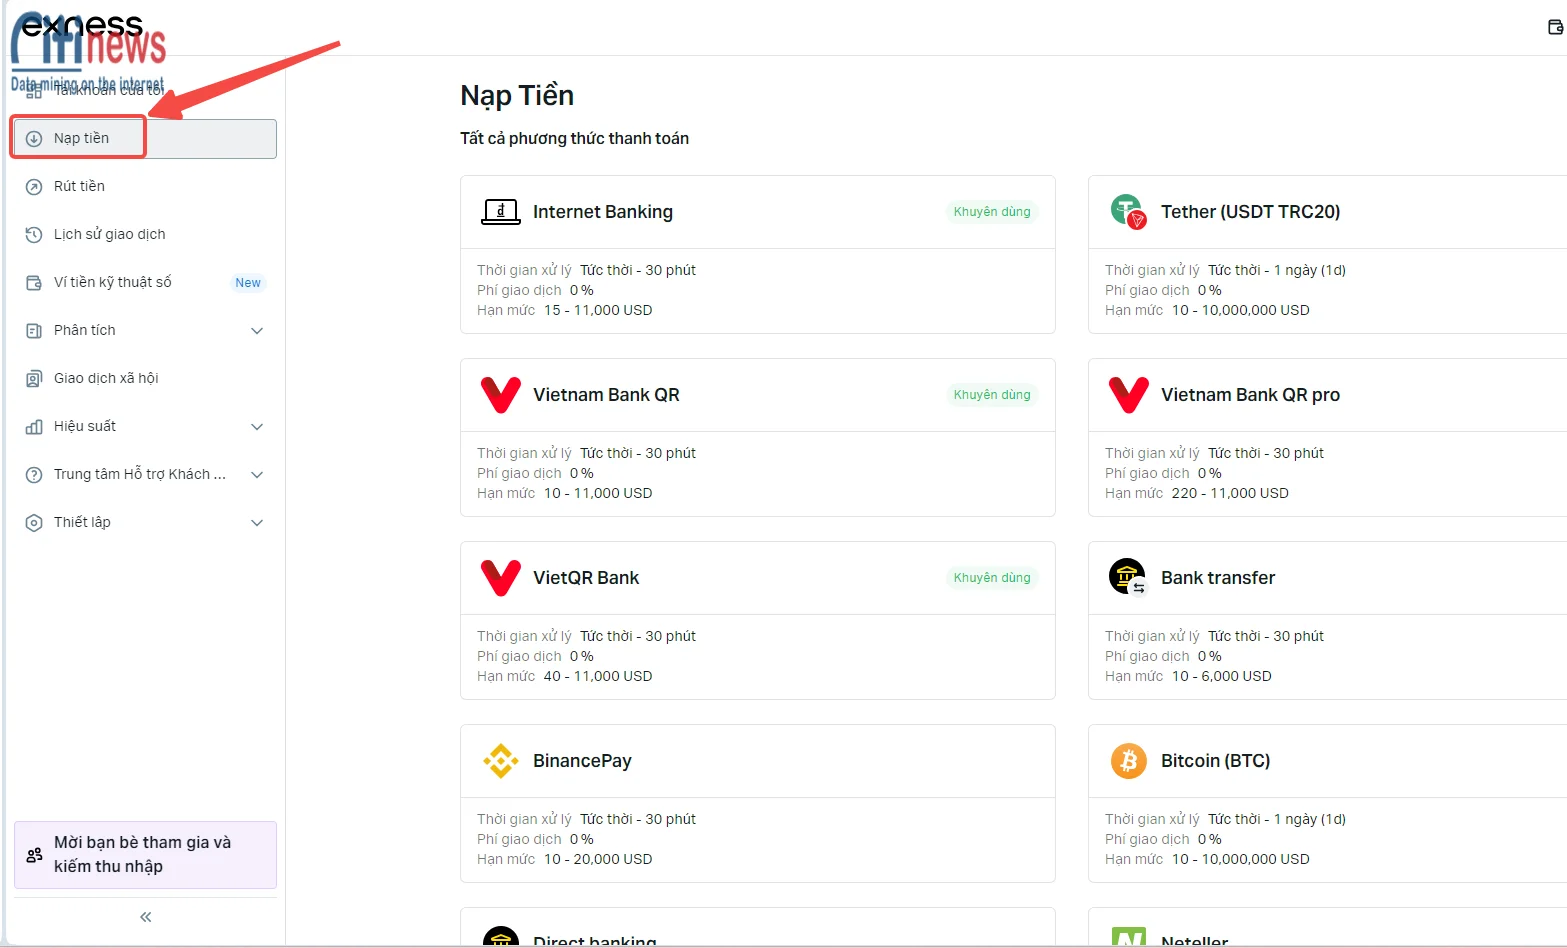
Task: Click the invite friends people icon
Action: 35,855
